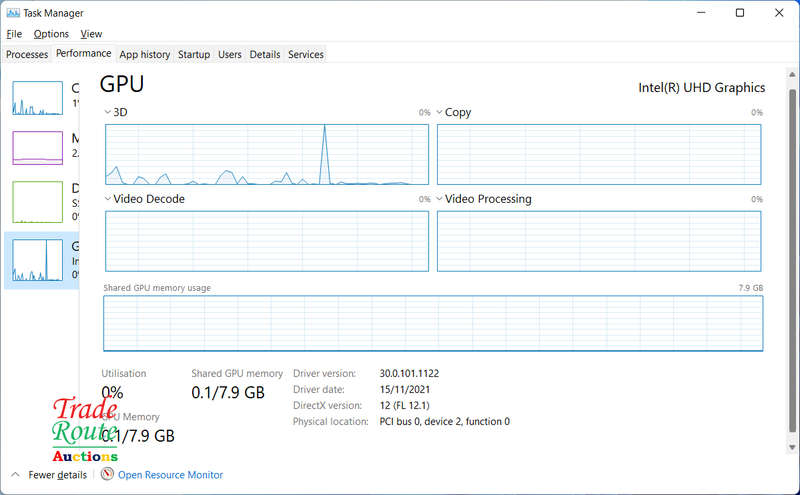Click the Task Manager app icon in title bar

coord(12,13)
